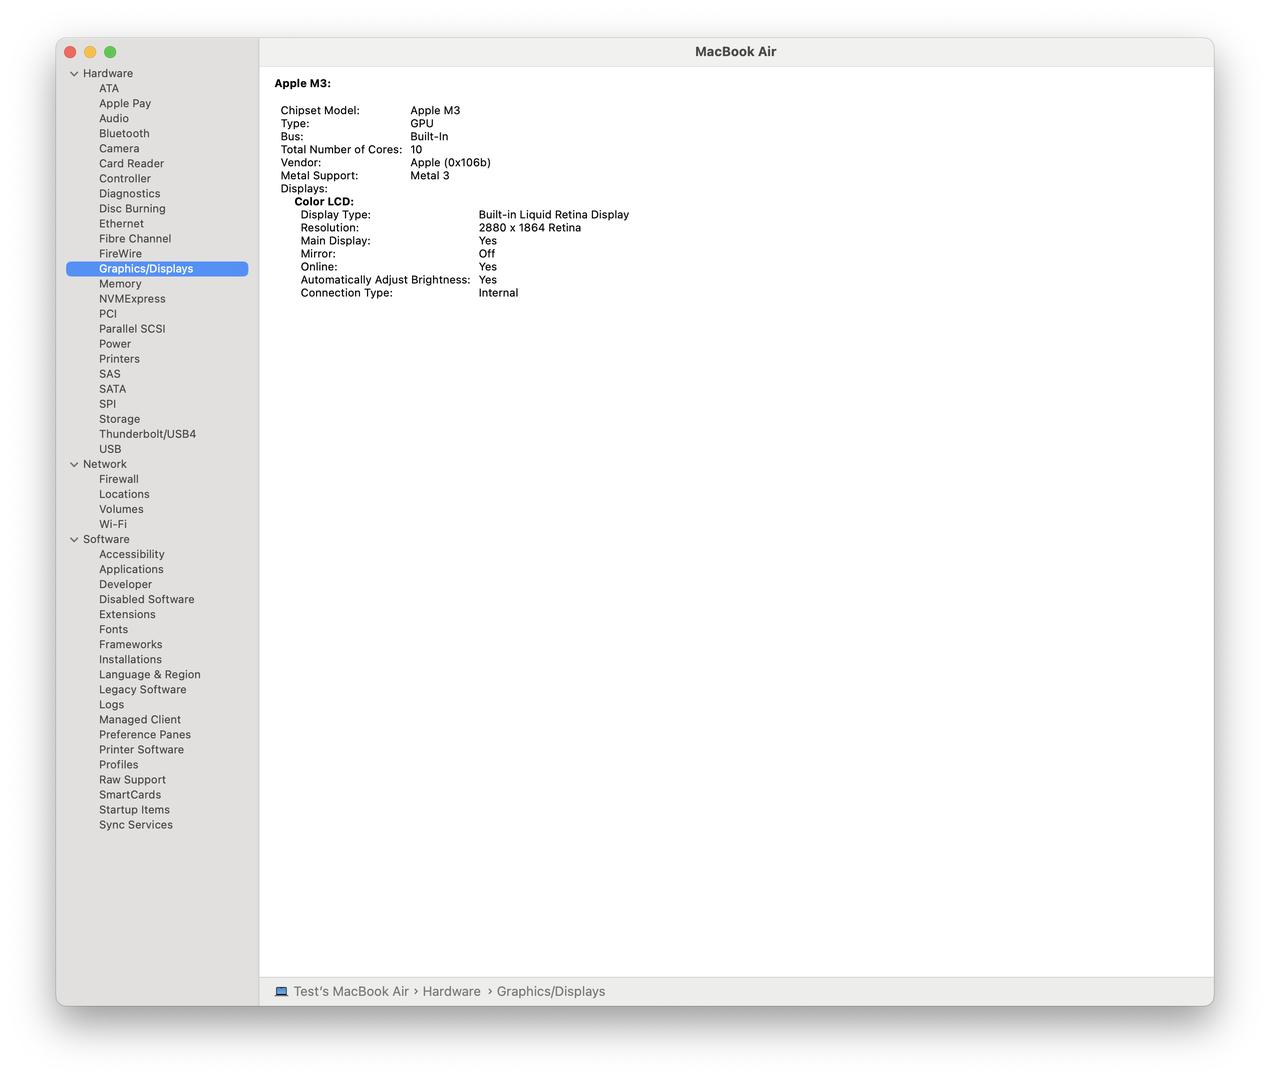Show Installations history
1270x1080 pixels.
[x=130, y=659]
